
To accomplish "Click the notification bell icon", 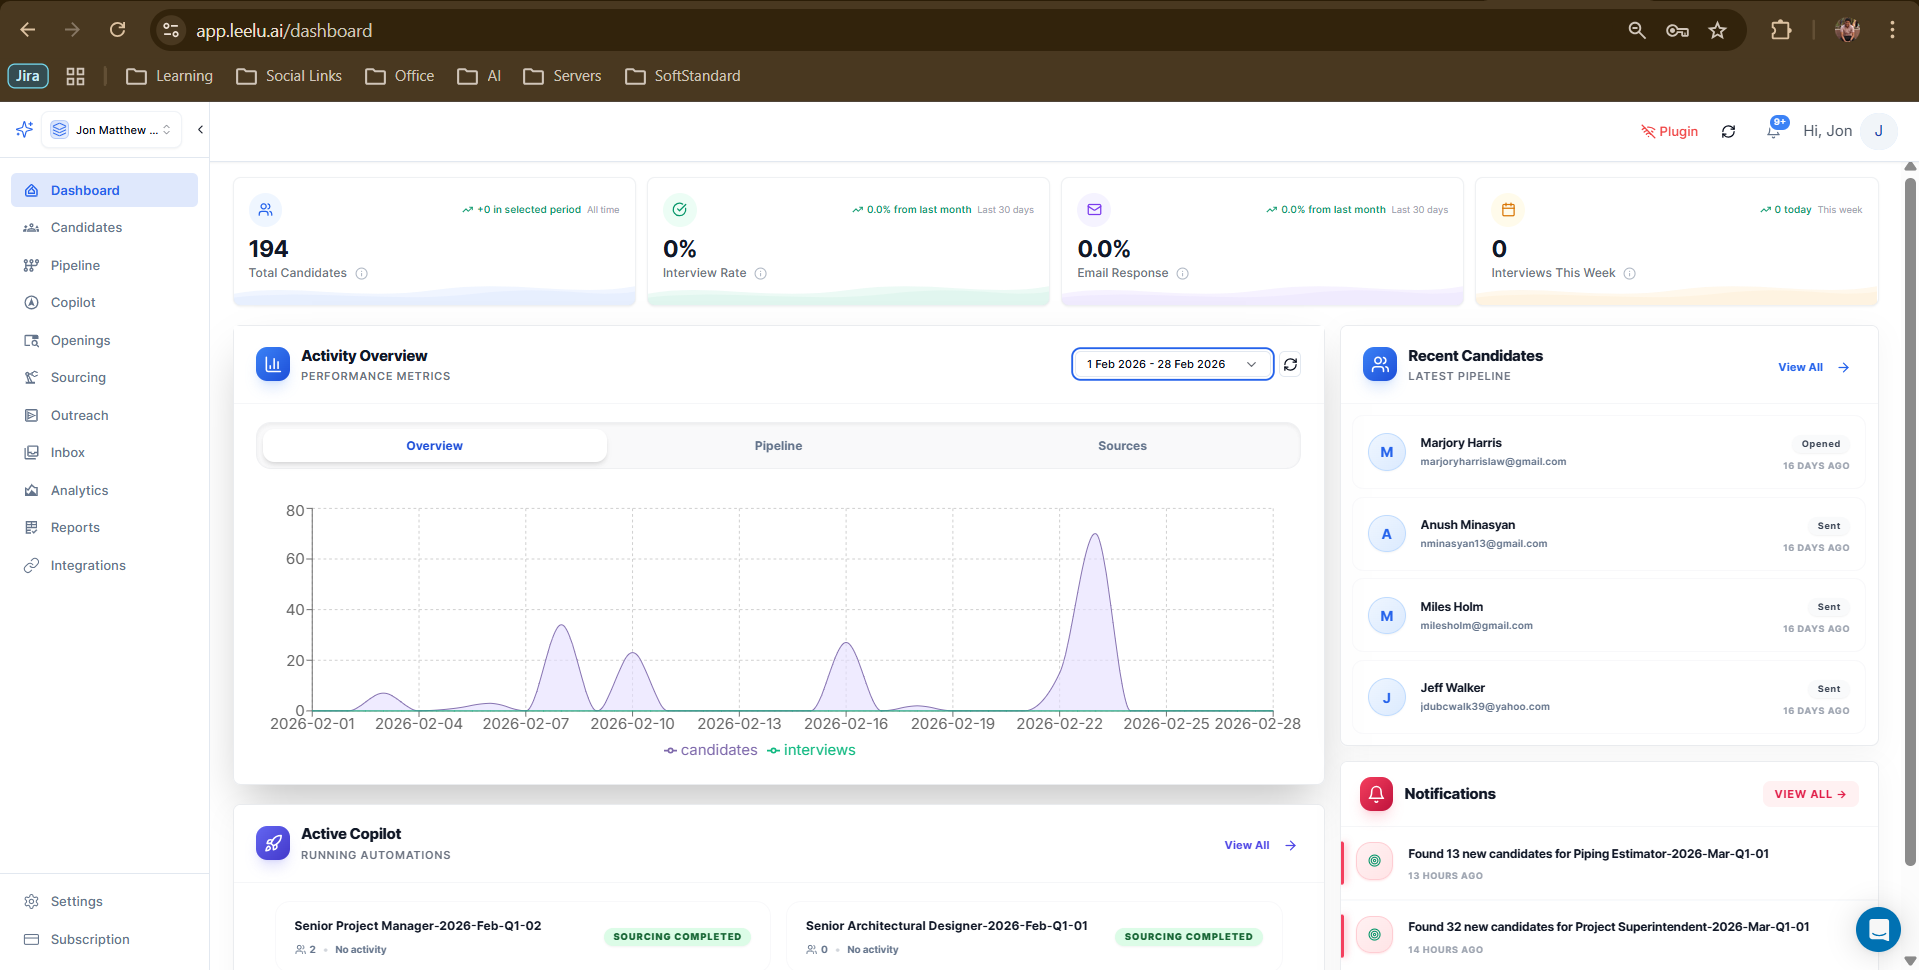I will click(1774, 131).
